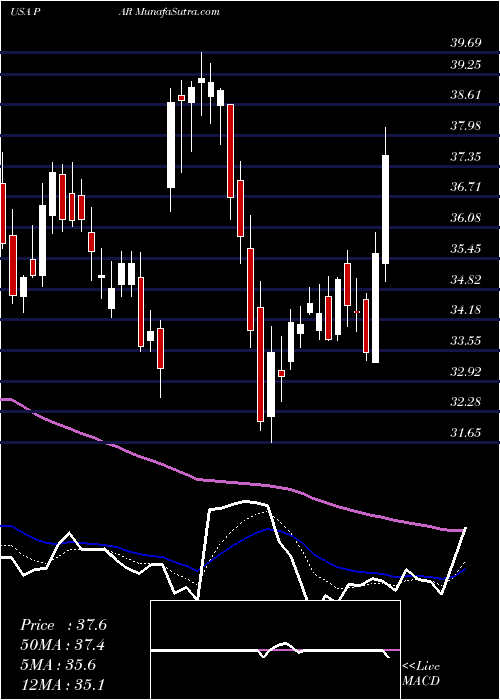
Task: Click the 36.08 price label
Action: 466,218
